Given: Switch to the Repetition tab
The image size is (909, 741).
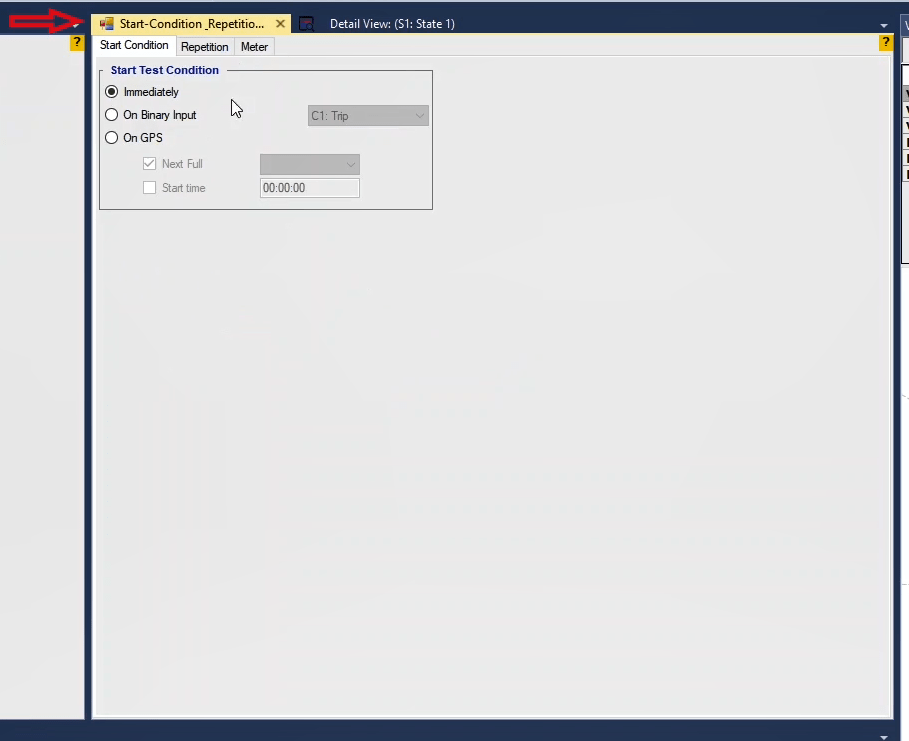Looking at the screenshot, I should pyautogui.click(x=205, y=47).
